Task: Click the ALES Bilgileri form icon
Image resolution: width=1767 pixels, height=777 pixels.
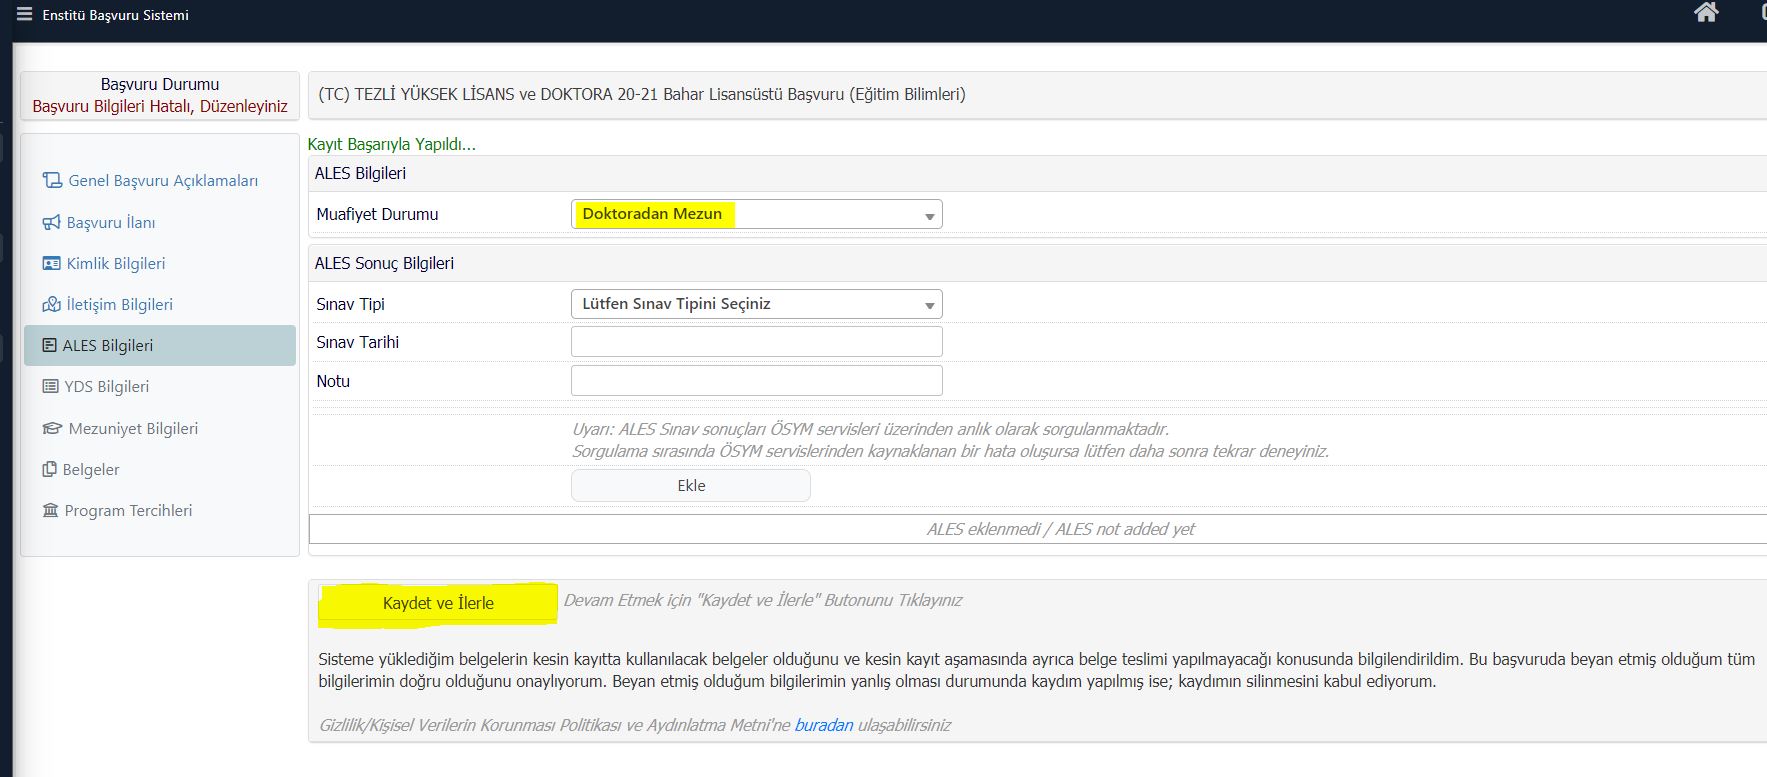Action: click(x=49, y=345)
